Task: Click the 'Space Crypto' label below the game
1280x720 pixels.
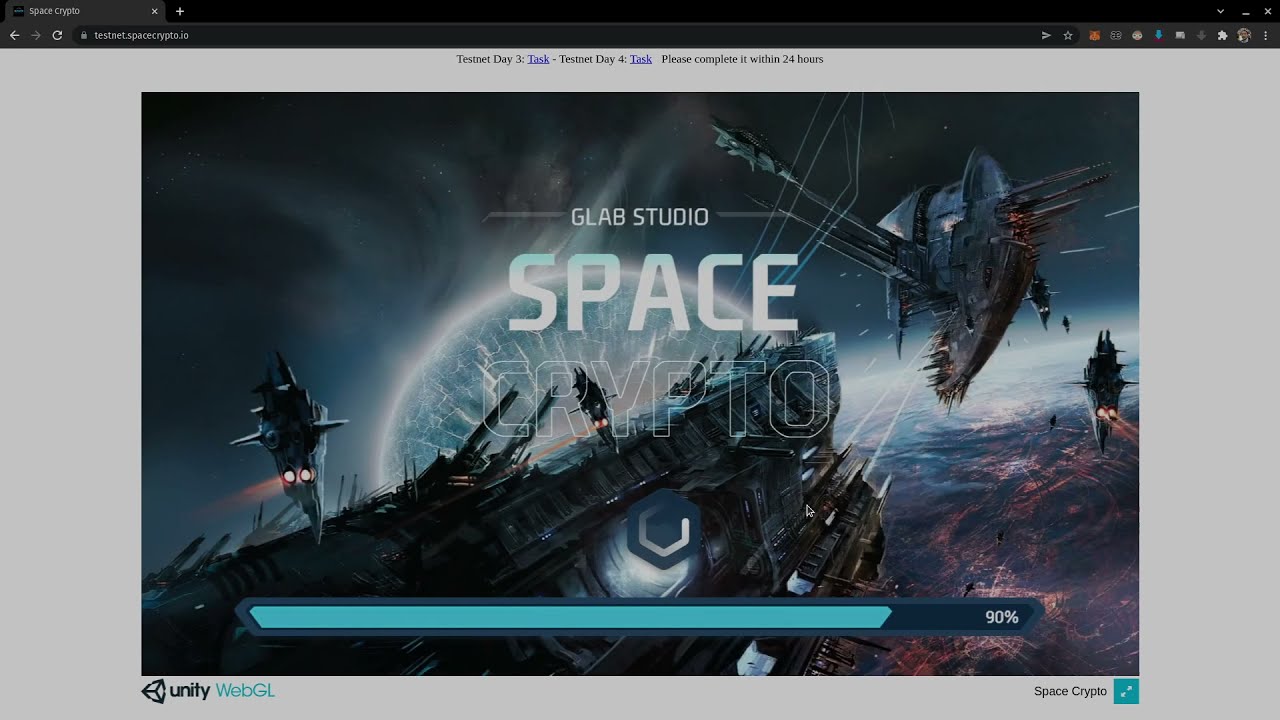Action: pyautogui.click(x=1070, y=691)
